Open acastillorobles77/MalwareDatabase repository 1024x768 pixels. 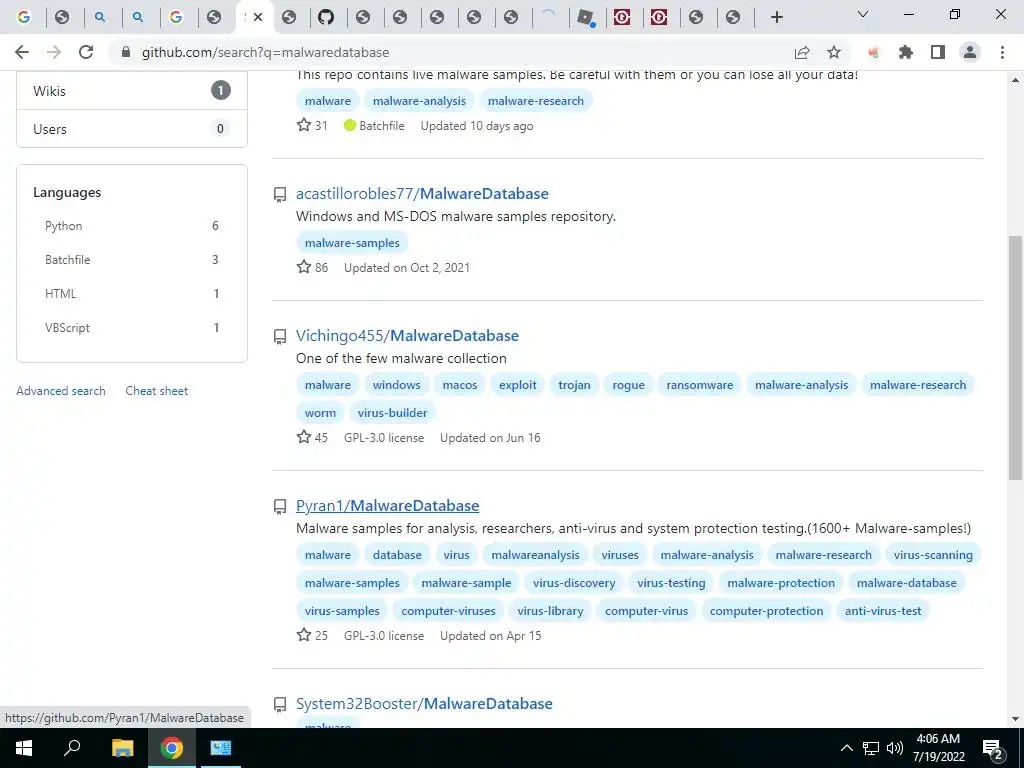click(422, 193)
